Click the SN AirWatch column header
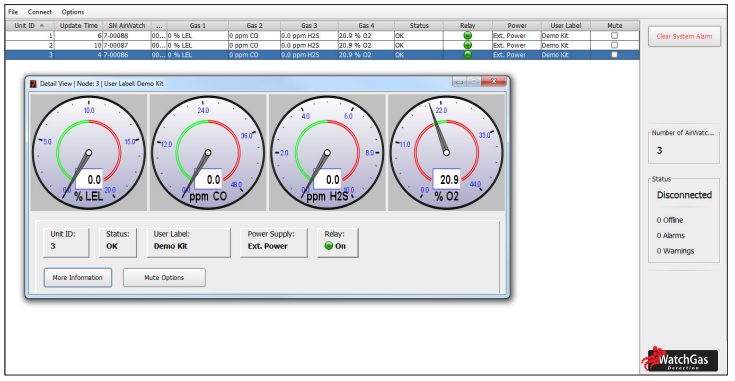 (x=127, y=26)
